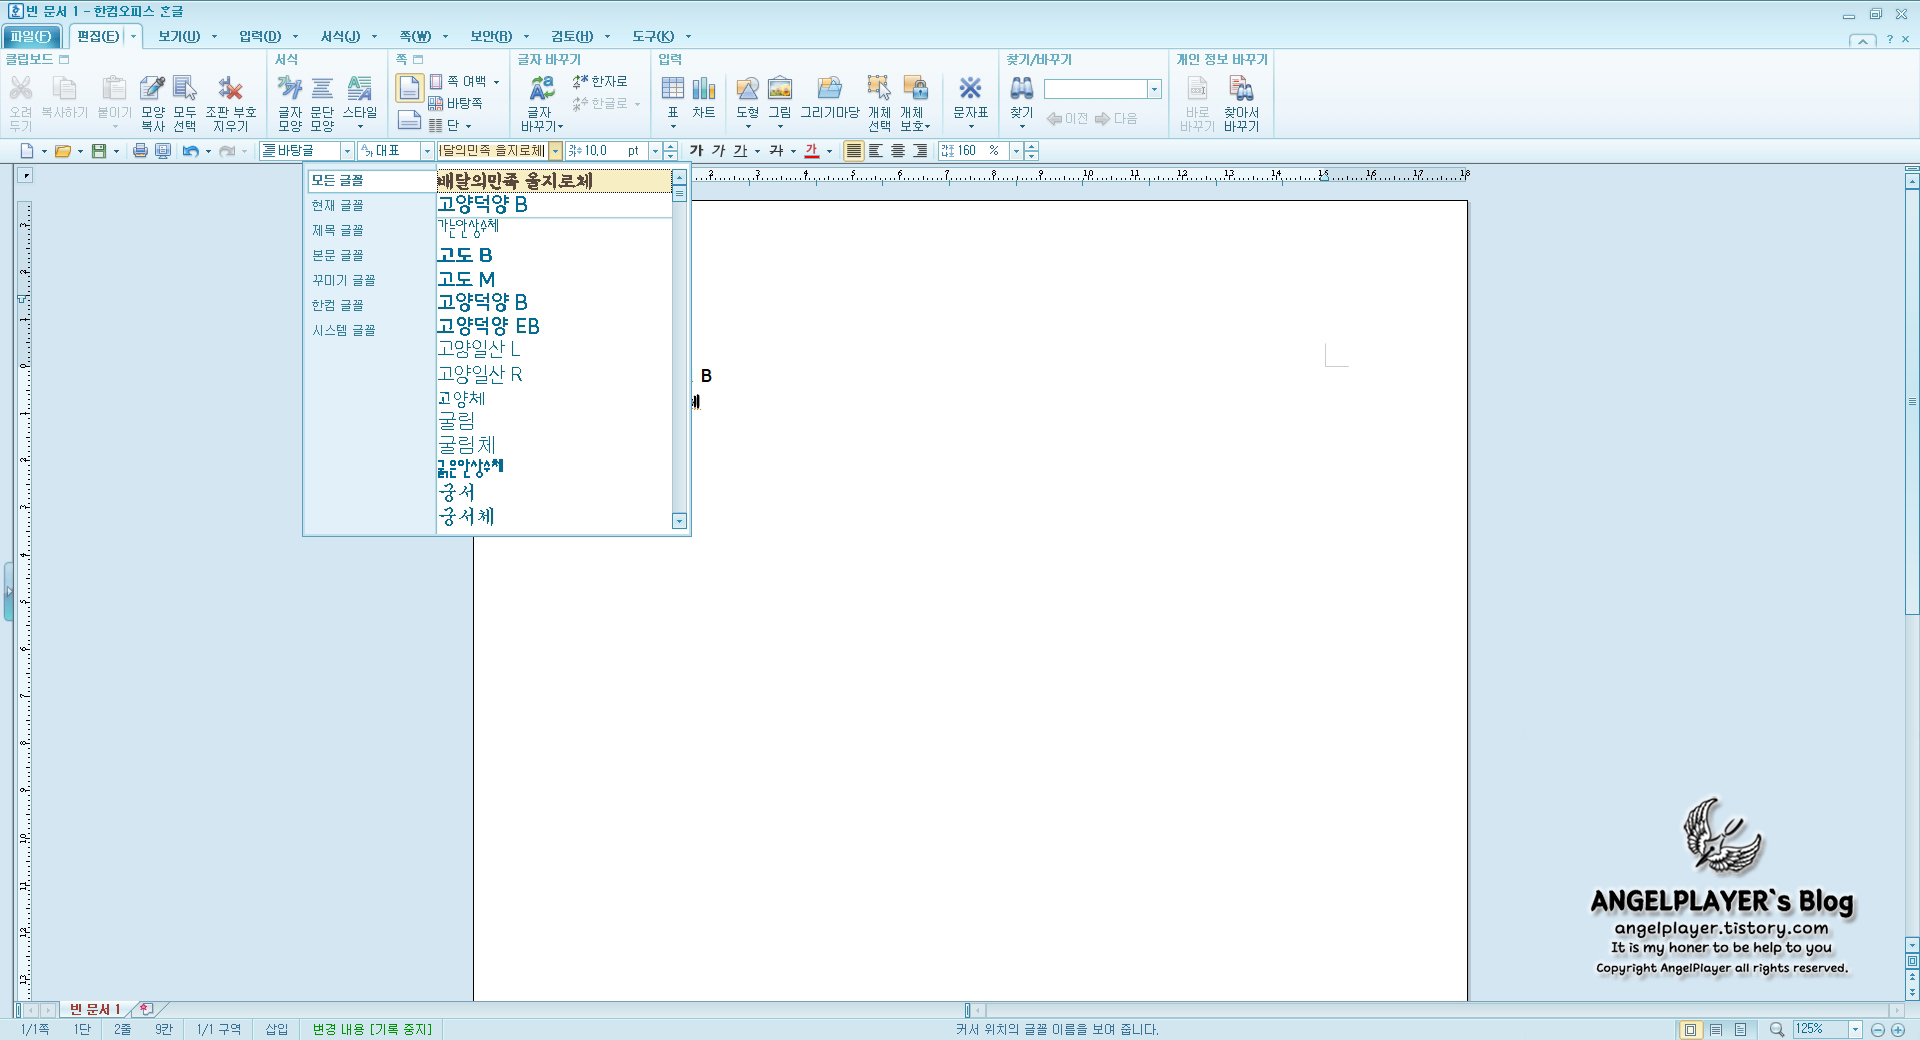Click the 개체 보호 (object protect) icon

914,102
